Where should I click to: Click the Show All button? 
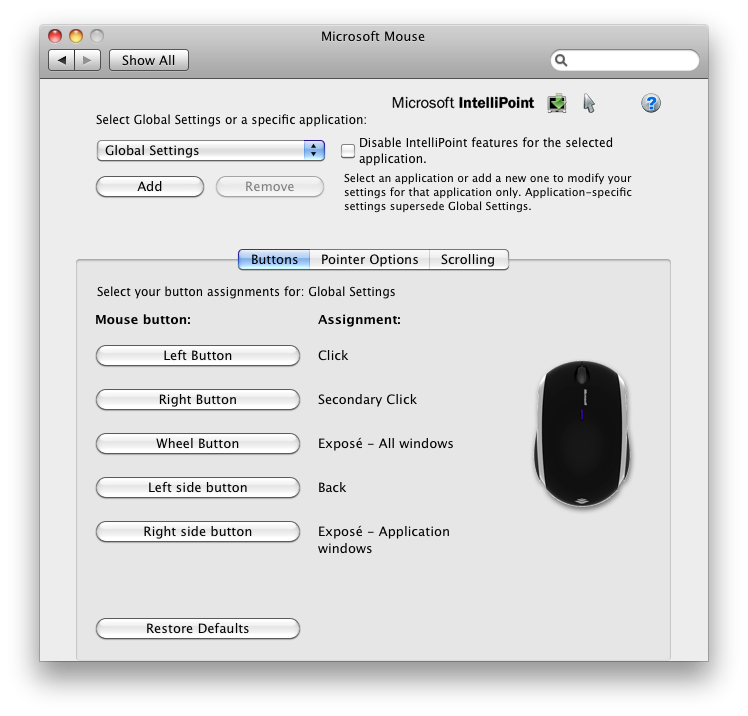coord(148,60)
